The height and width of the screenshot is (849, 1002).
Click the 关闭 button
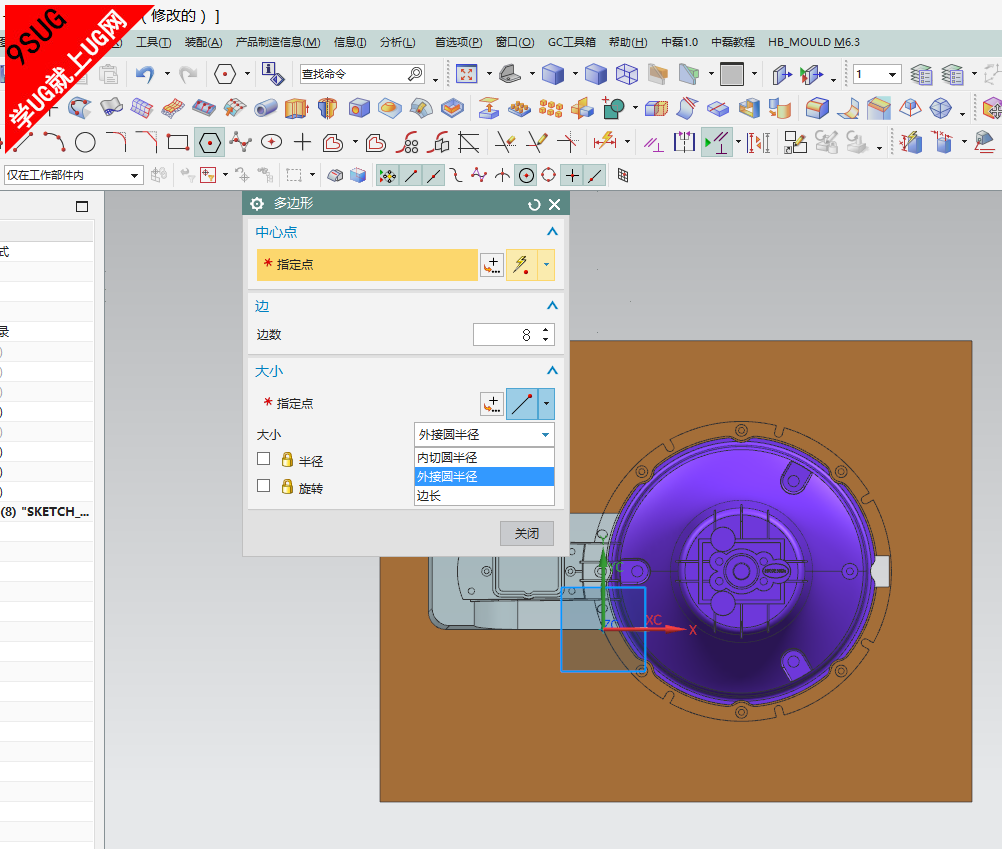point(527,533)
